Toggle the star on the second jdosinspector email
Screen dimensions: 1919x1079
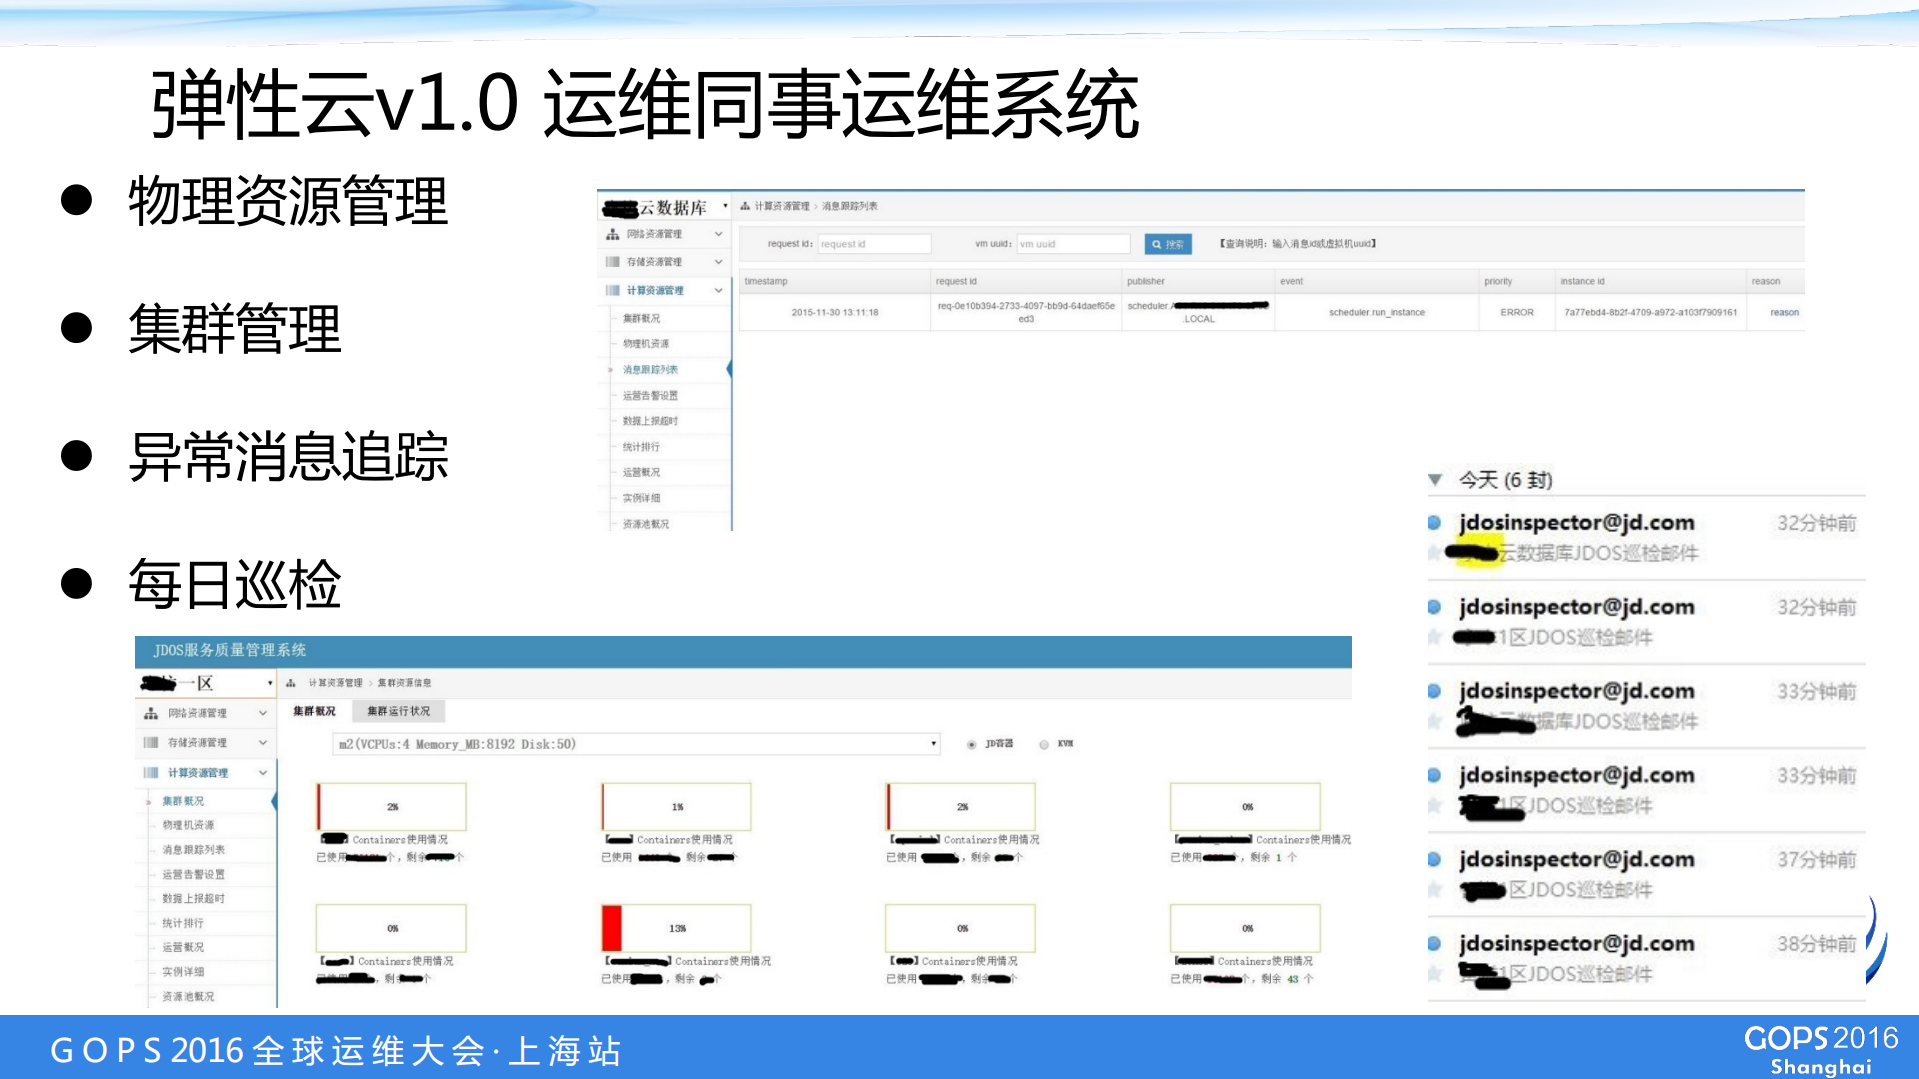(x=1434, y=637)
